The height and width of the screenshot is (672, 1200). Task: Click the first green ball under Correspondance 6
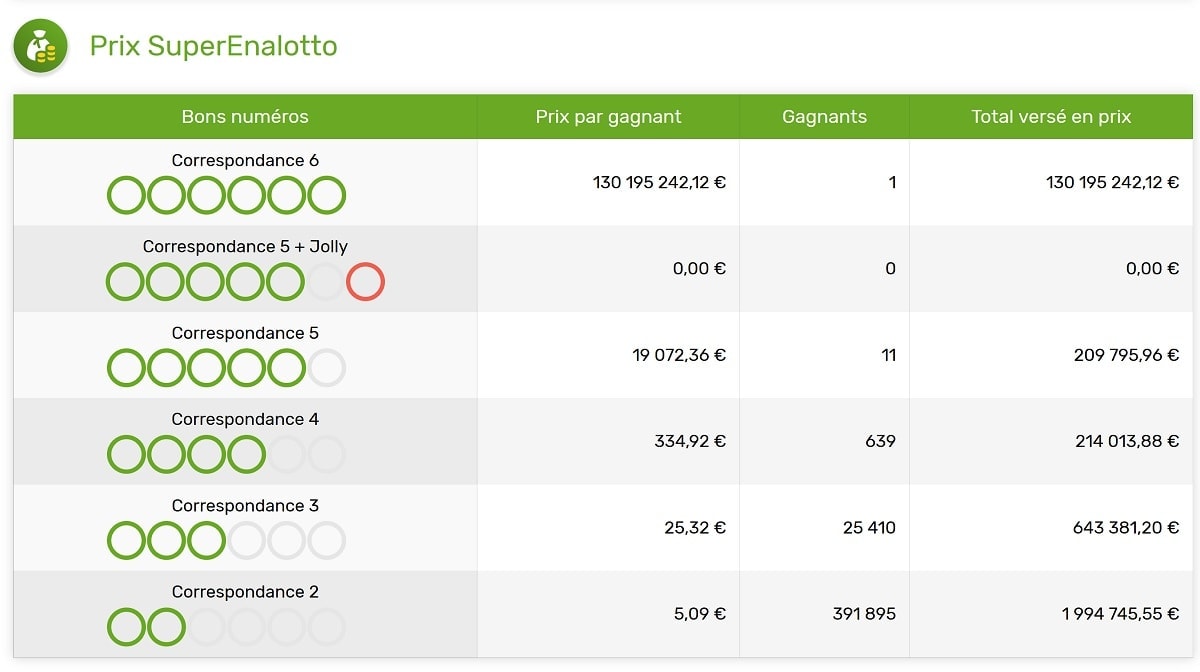(x=126, y=195)
